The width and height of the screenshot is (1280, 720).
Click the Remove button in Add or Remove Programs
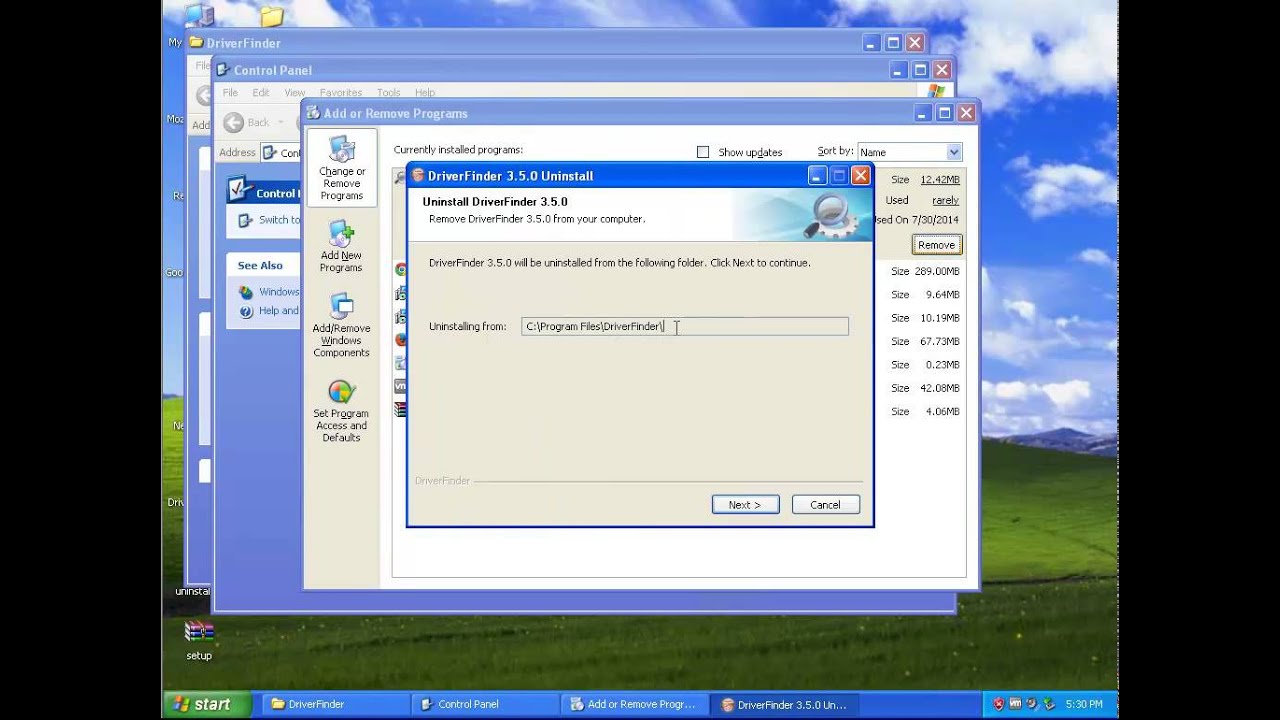pyautogui.click(x=936, y=245)
